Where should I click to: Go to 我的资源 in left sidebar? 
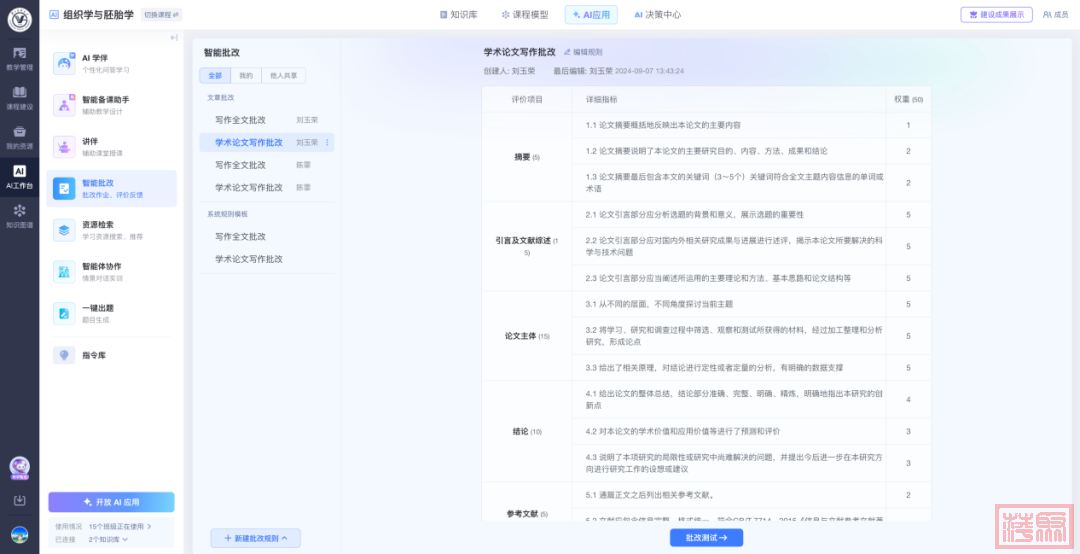click(x=19, y=137)
